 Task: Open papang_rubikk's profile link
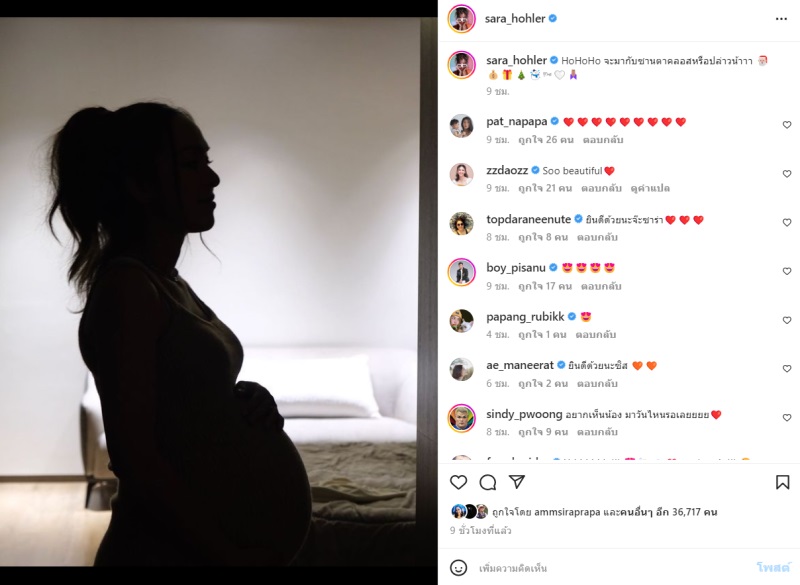(x=525, y=317)
